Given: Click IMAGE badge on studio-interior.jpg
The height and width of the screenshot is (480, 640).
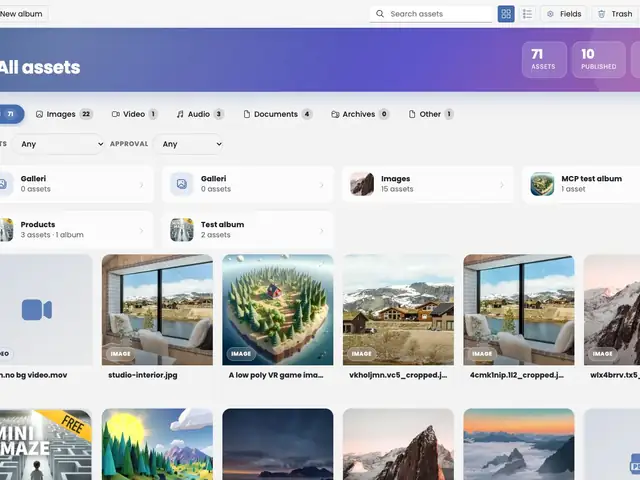Looking at the screenshot, I should (120, 354).
